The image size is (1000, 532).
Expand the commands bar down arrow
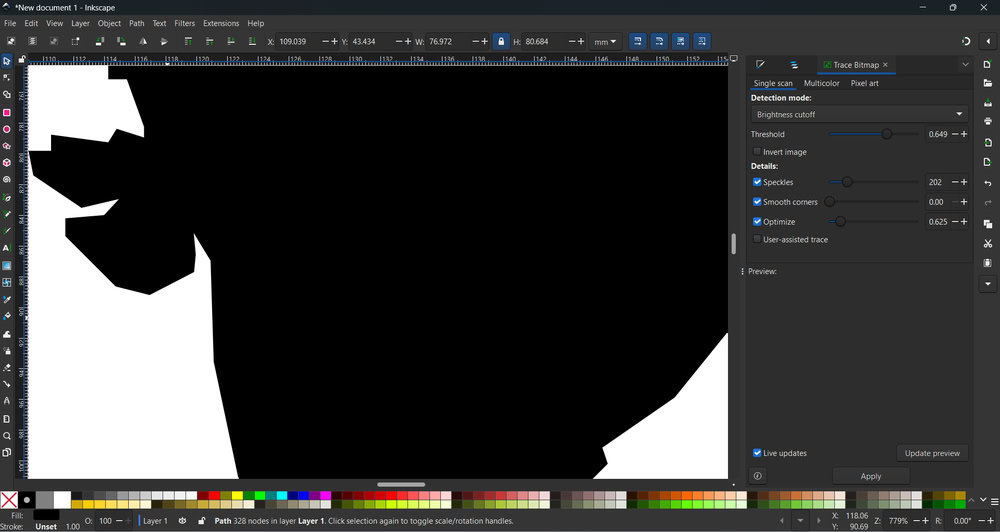tap(988, 283)
